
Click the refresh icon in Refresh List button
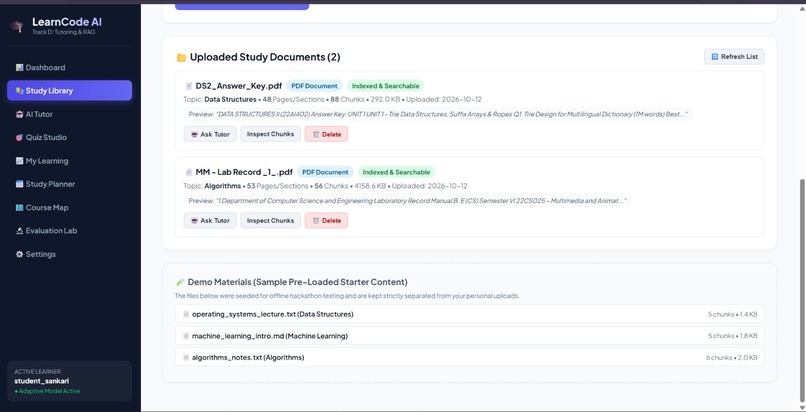(x=715, y=57)
